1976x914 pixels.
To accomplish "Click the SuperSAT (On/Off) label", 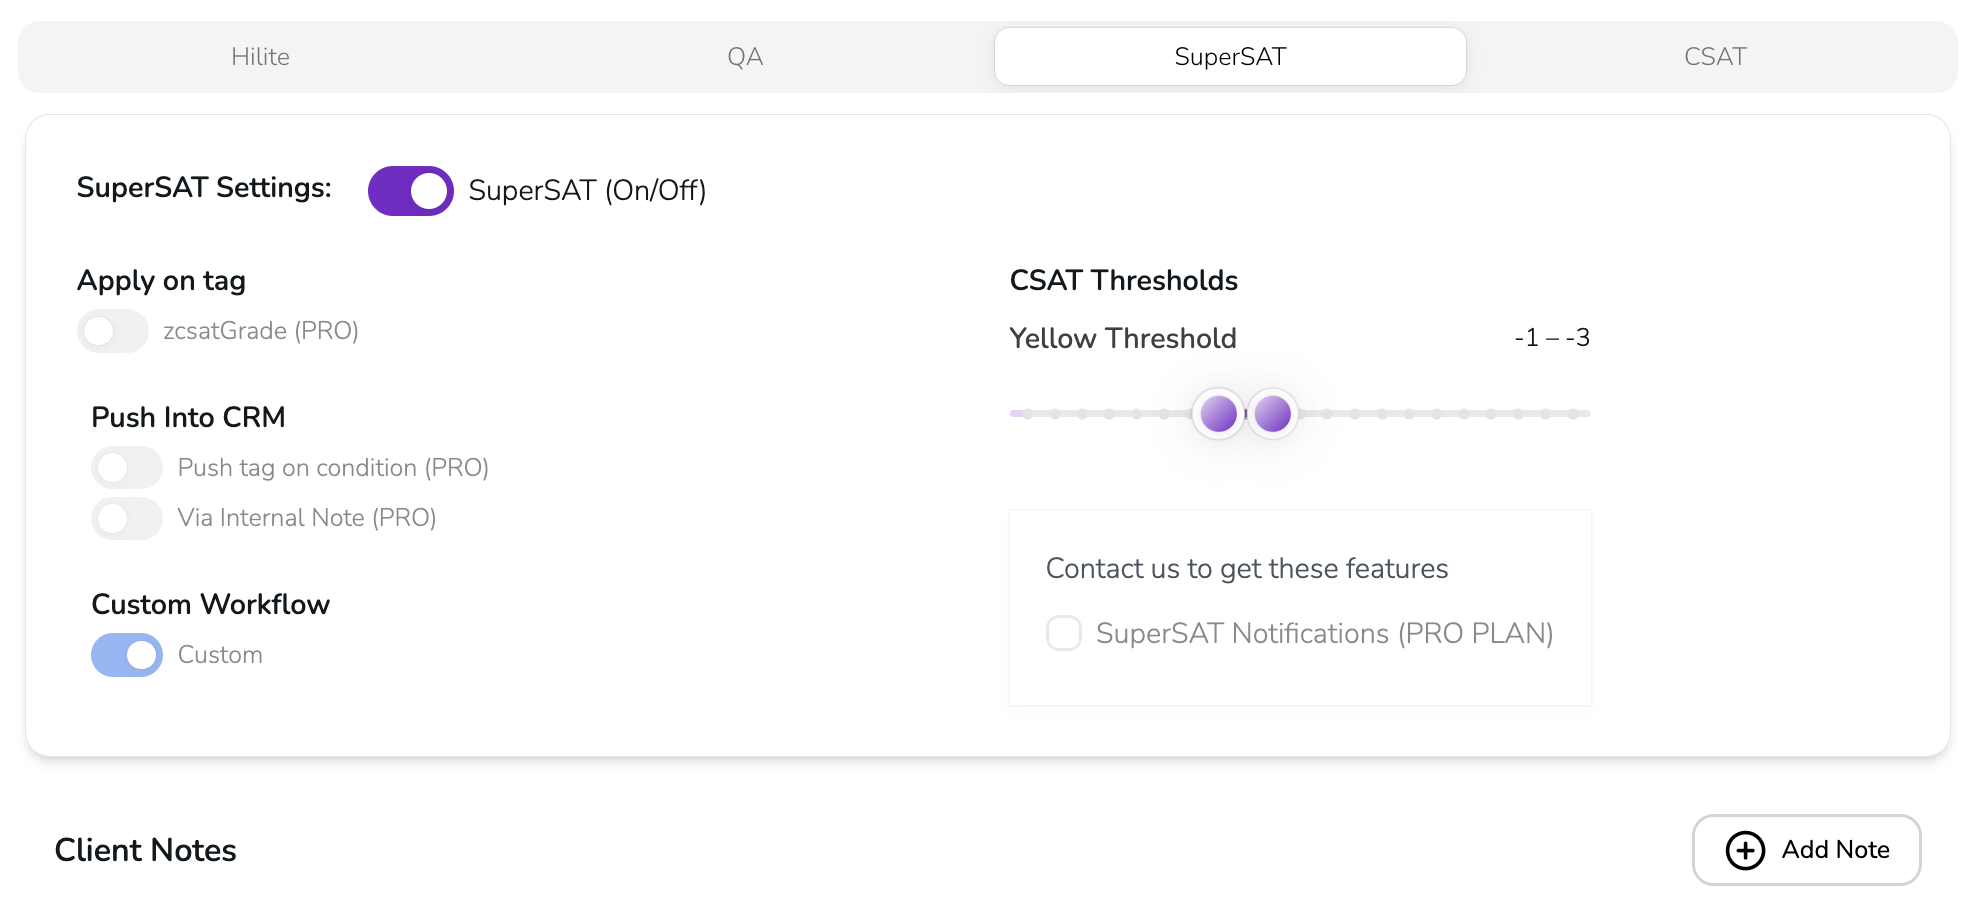I will coord(587,191).
